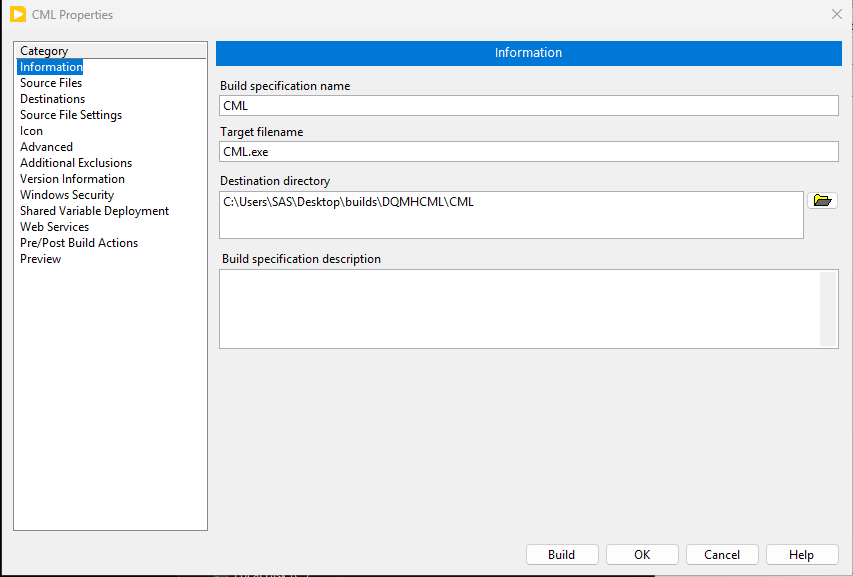Click the 'Destination directory' label

275,181
